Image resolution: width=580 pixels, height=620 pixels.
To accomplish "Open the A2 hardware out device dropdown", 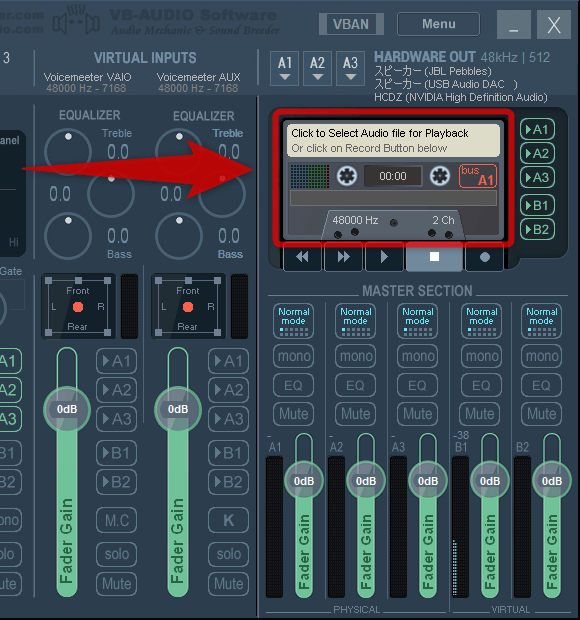I will 317,68.
